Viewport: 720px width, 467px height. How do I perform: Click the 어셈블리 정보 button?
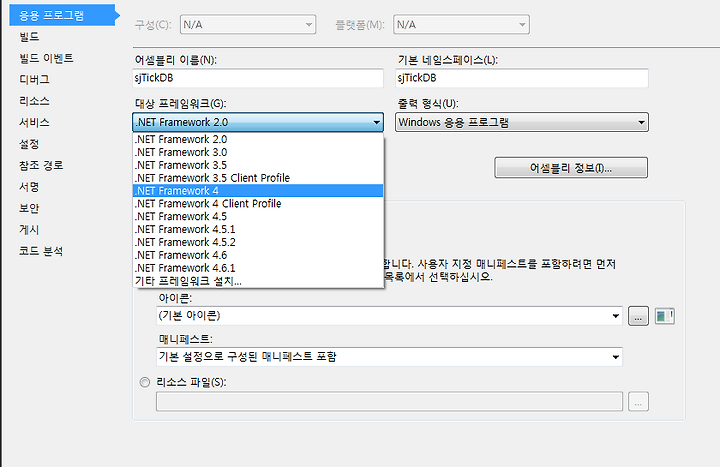tap(571, 168)
